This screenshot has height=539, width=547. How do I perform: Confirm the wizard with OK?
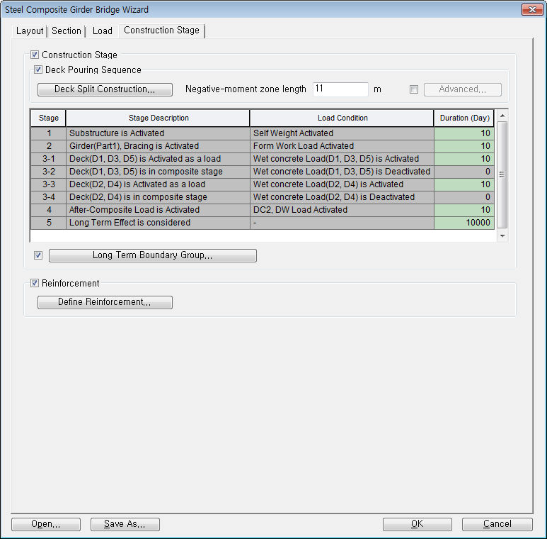(x=417, y=524)
